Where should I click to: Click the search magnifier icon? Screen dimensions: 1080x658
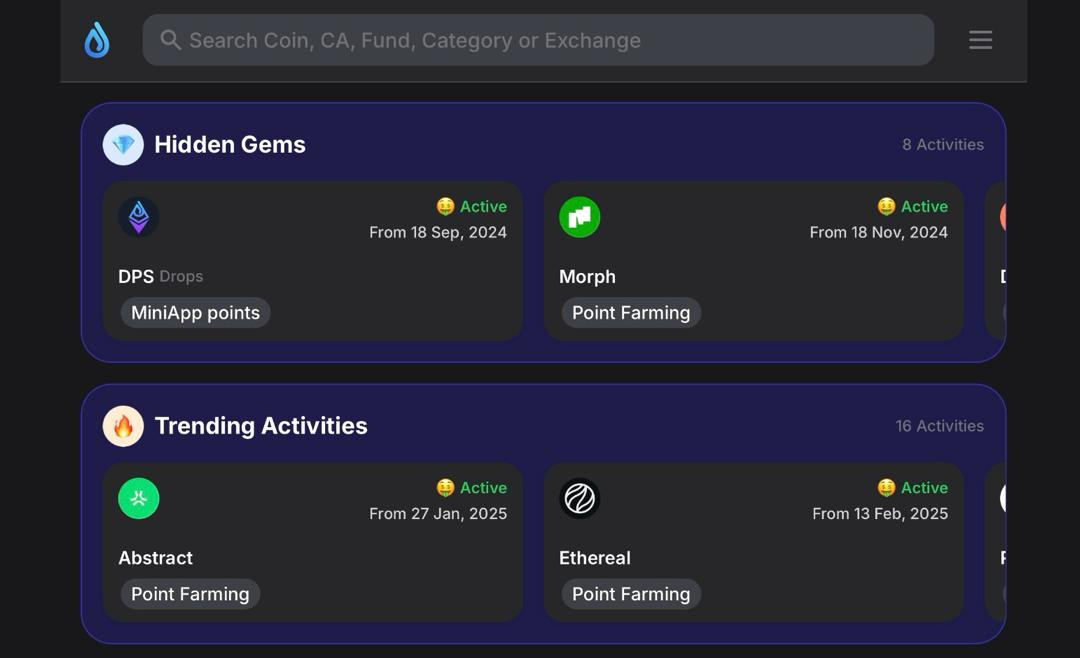tap(171, 40)
